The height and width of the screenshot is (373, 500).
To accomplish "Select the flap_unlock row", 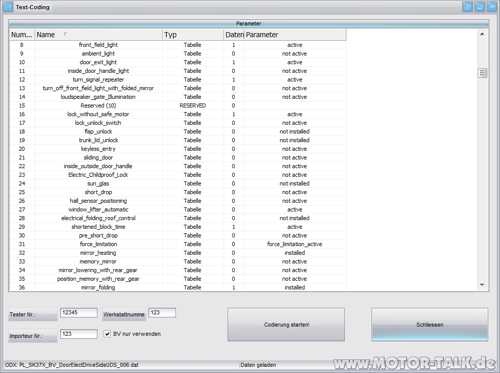I will point(178,131).
